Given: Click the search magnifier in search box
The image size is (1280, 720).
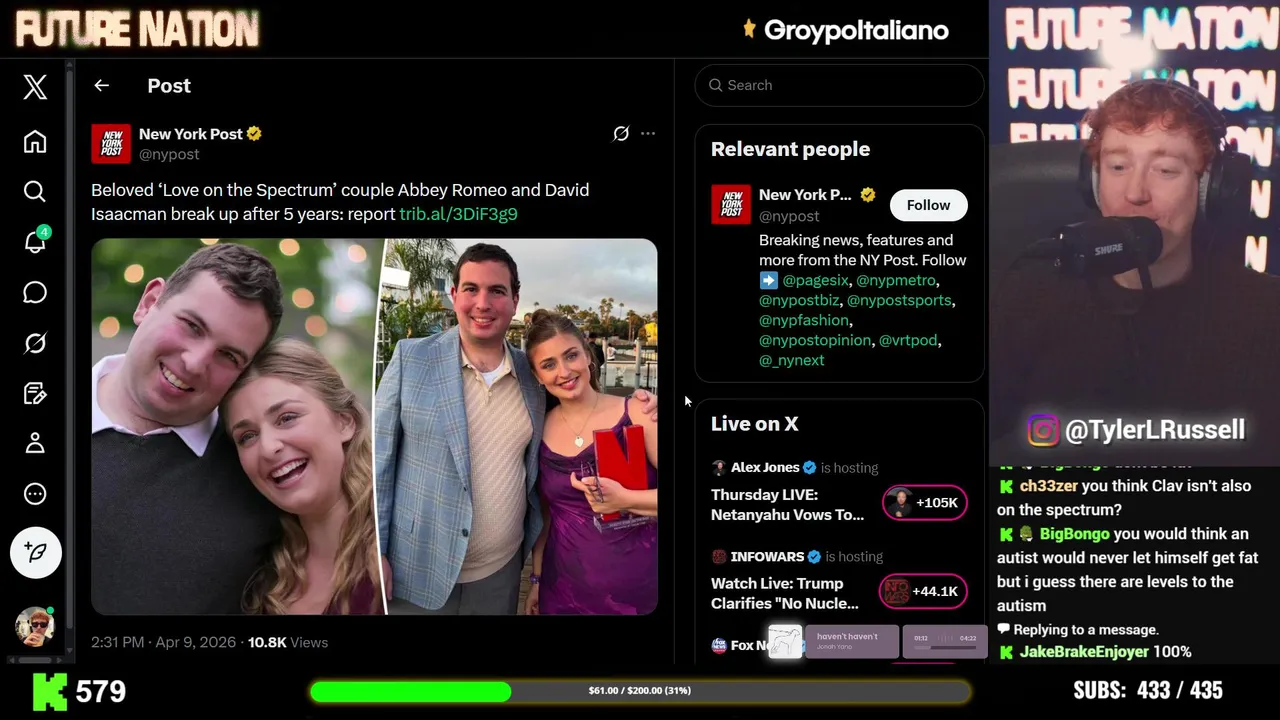Looking at the screenshot, I should 716,85.
